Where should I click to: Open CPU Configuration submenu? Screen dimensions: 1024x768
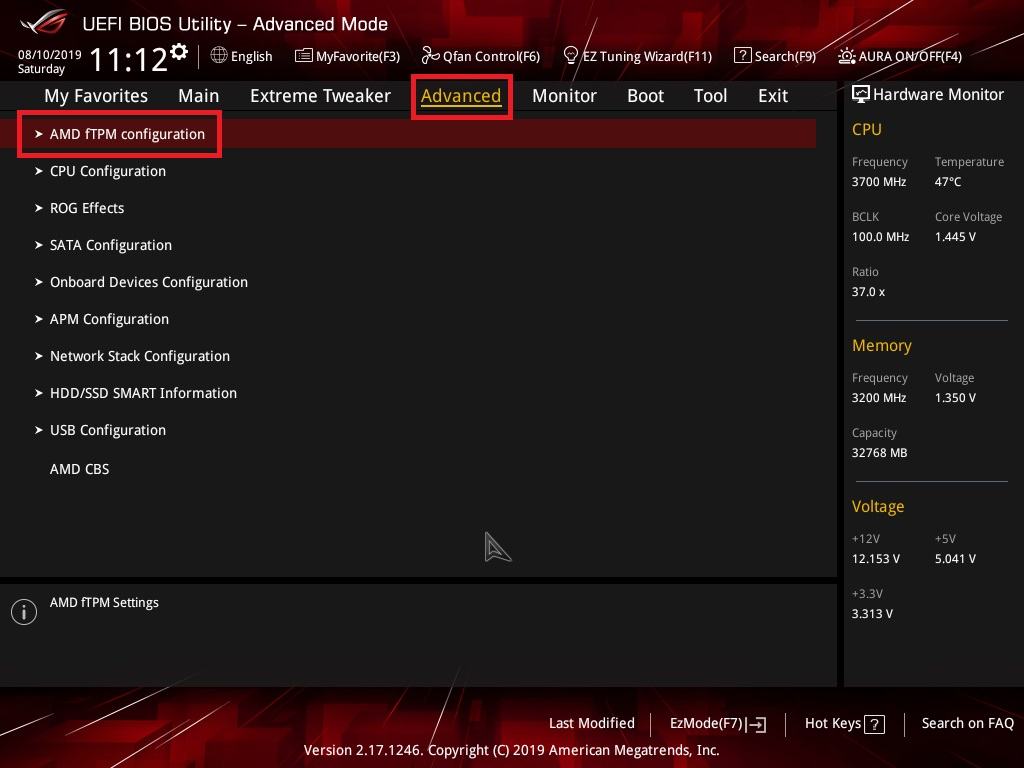pyautogui.click(x=108, y=171)
